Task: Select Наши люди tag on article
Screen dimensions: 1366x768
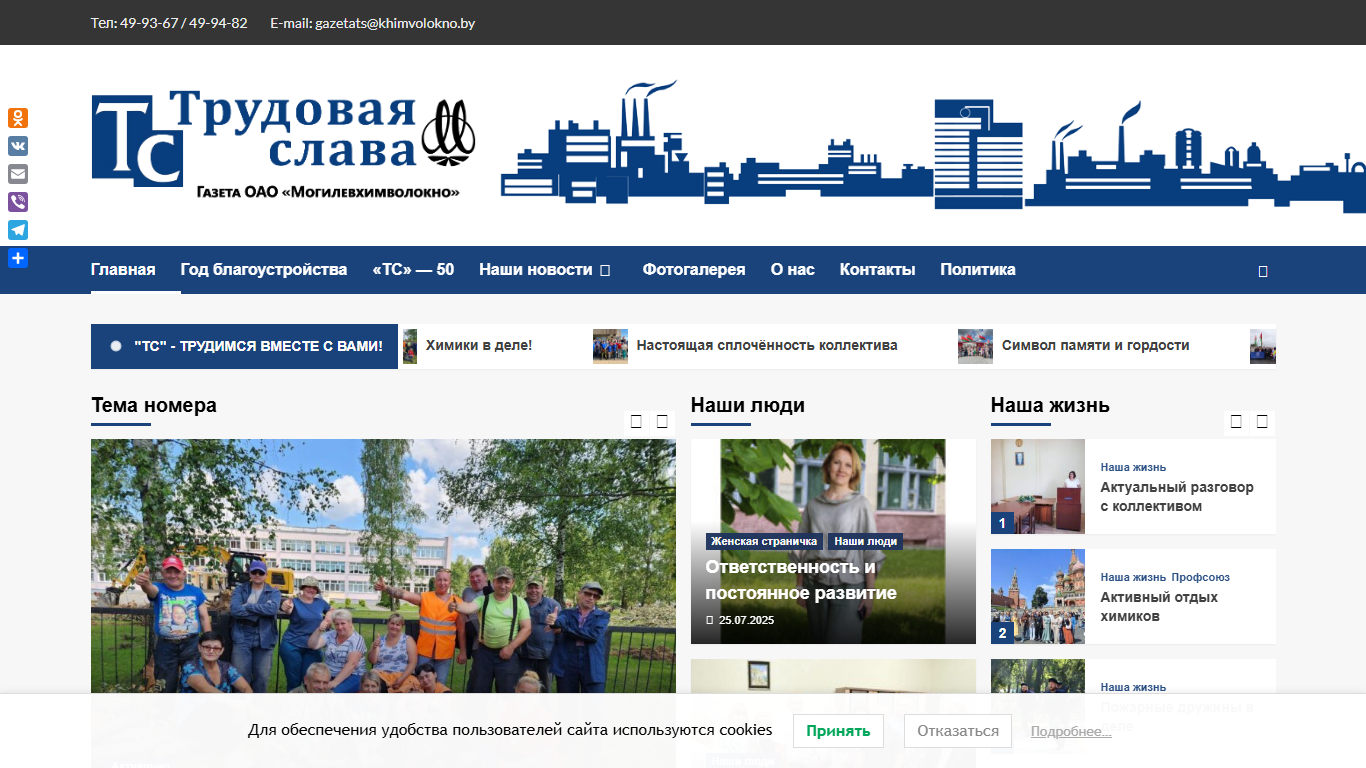Action: 865,541
